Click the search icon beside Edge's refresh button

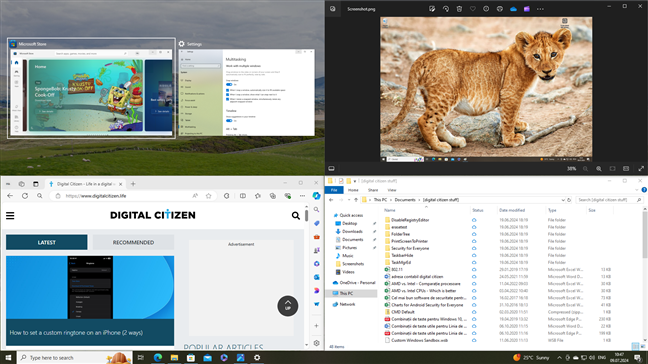click(40, 196)
